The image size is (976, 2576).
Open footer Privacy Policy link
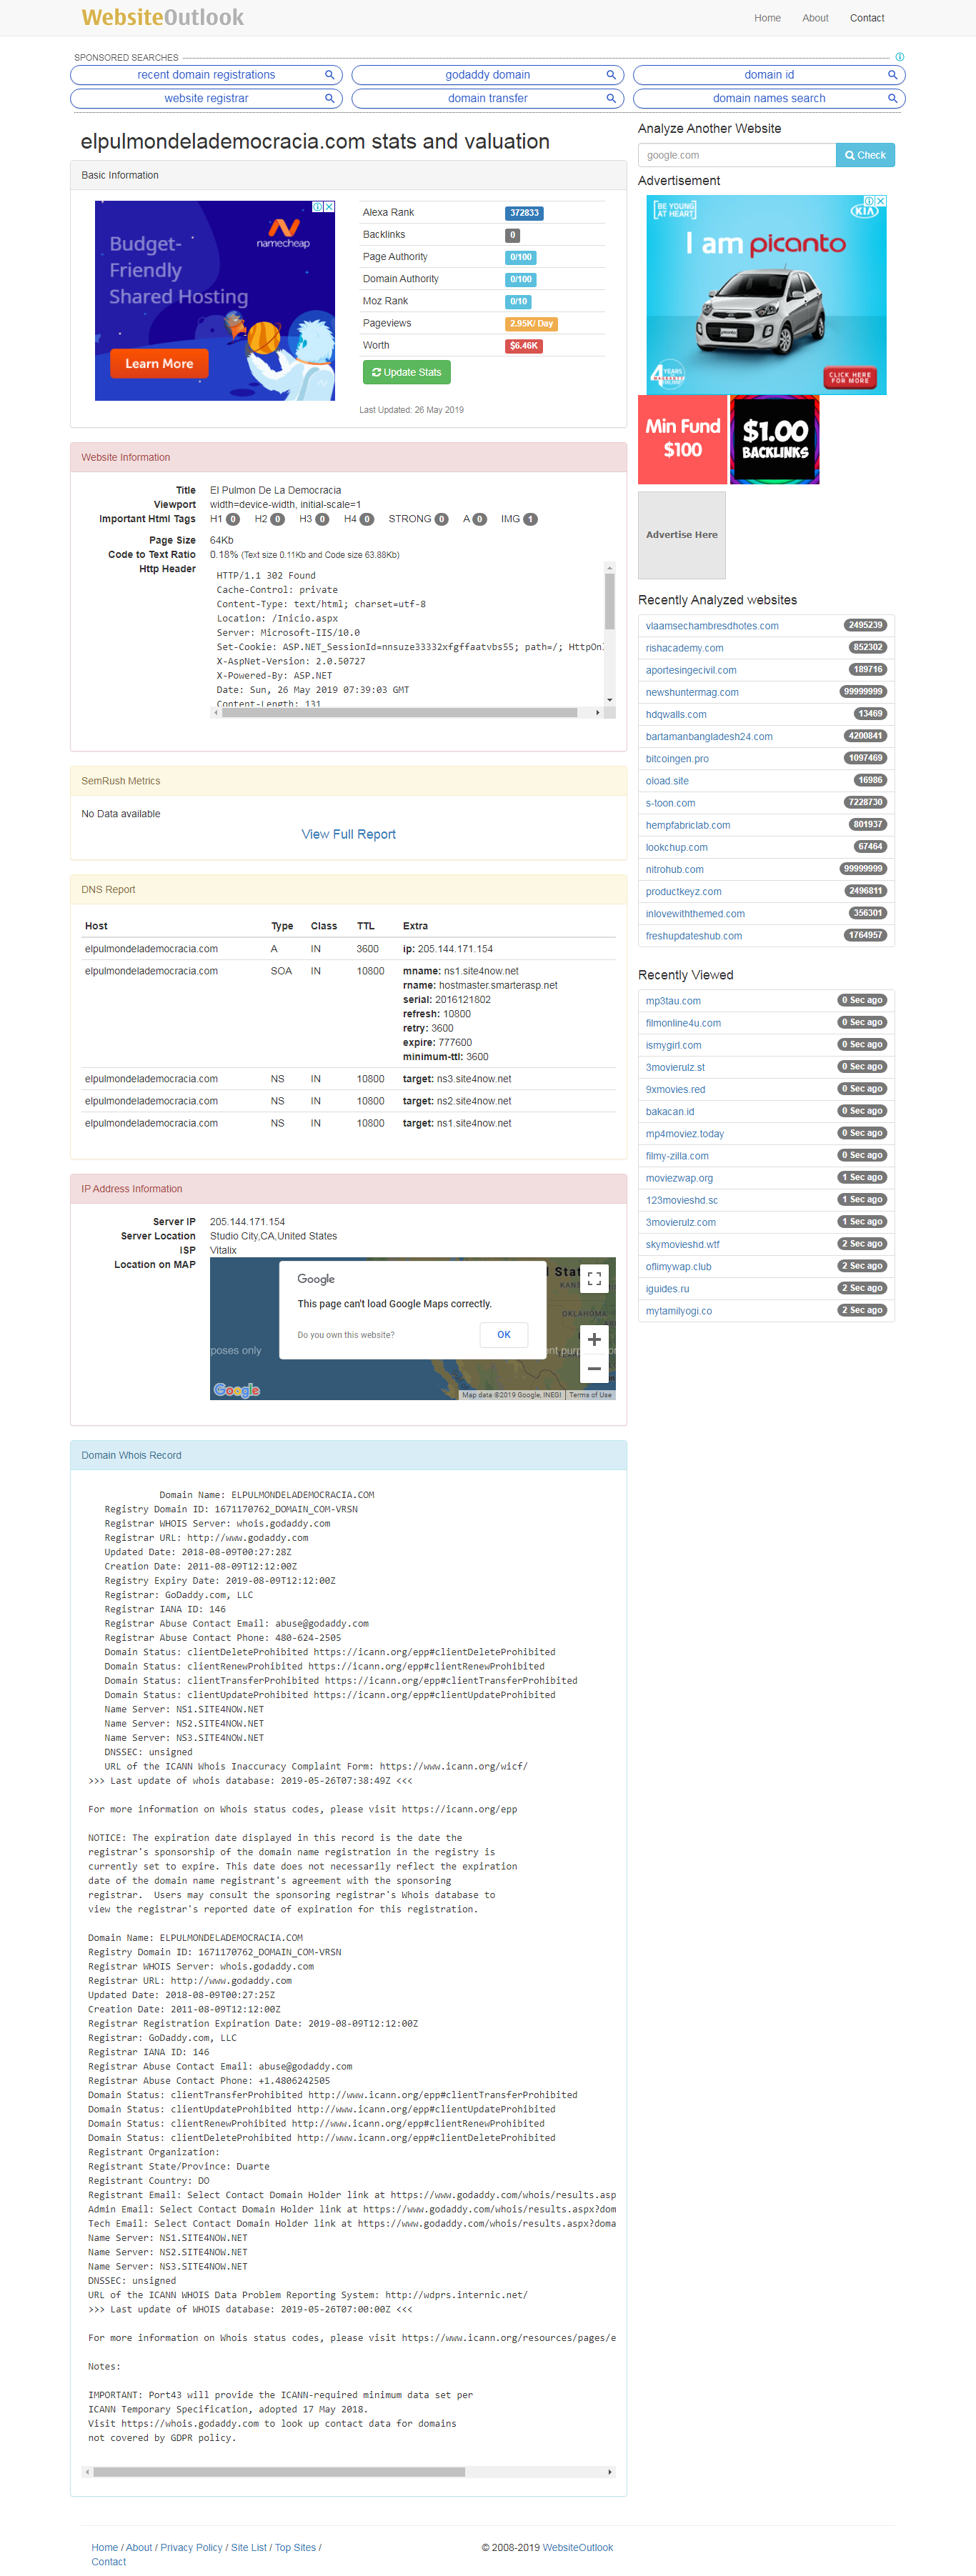[x=191, y=2547]
